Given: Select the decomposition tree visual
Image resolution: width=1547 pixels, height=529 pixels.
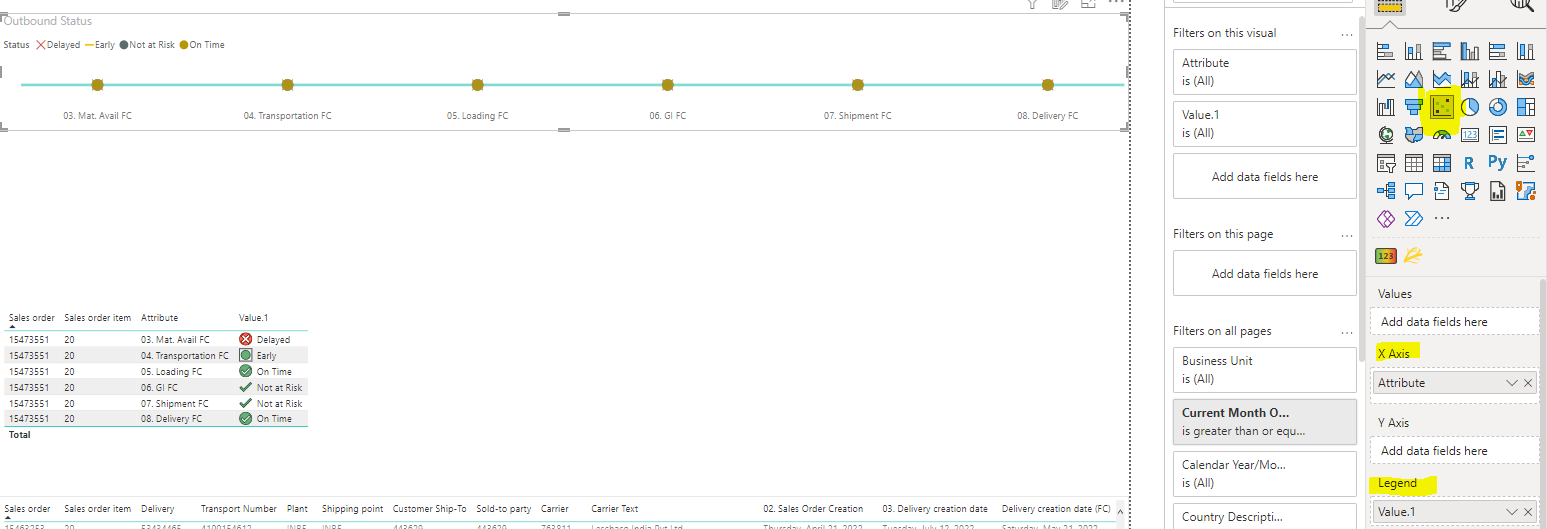Looking at the screenshot, I should tap(1386, 191).
